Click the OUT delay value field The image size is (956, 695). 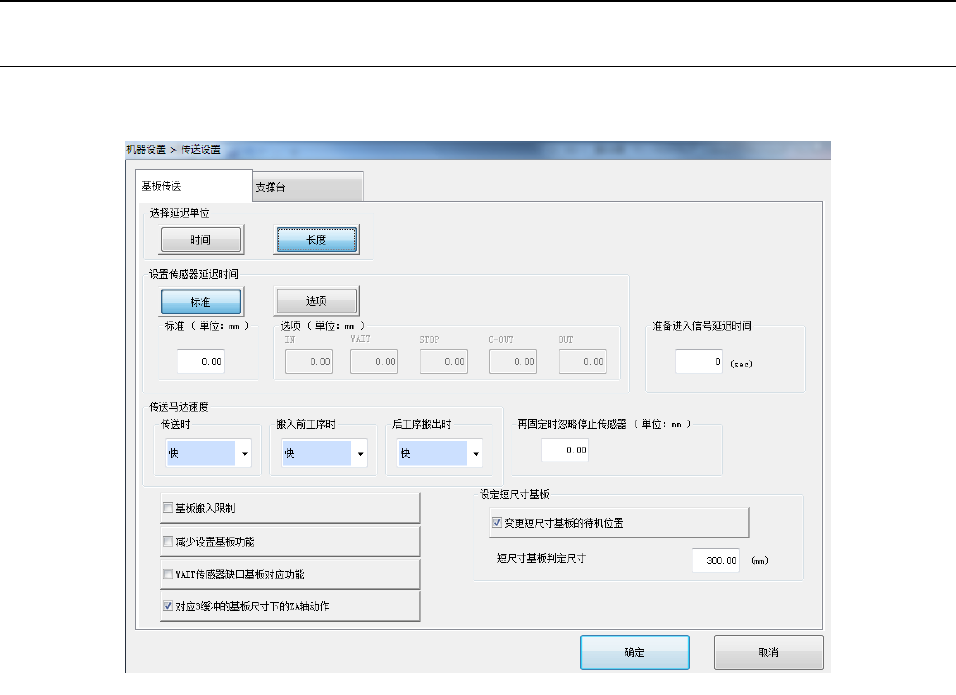[x=583, y=362]
